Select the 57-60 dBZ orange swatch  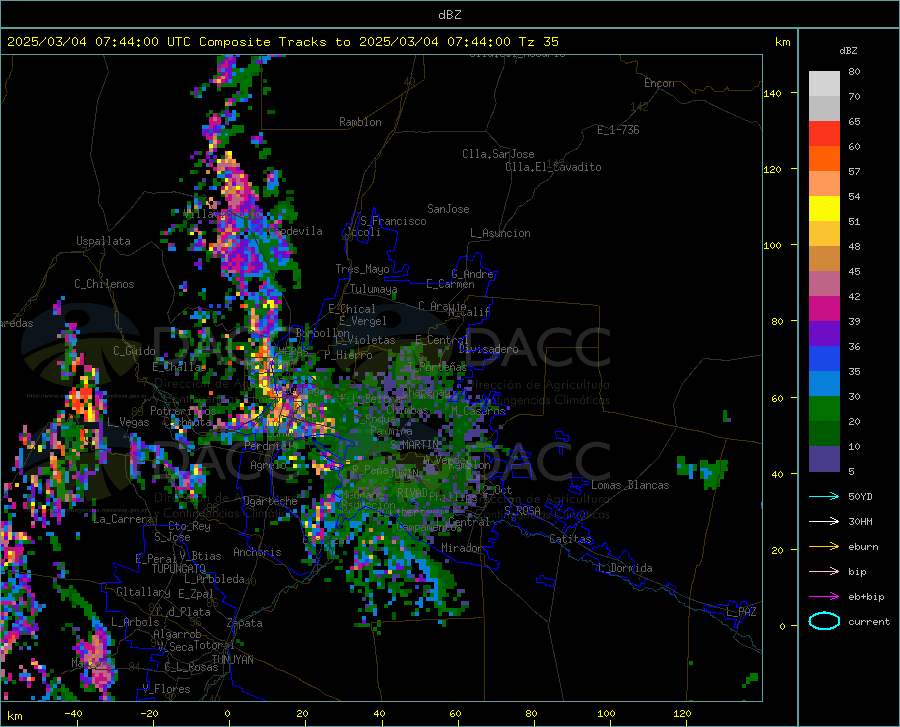pos(824,159)
